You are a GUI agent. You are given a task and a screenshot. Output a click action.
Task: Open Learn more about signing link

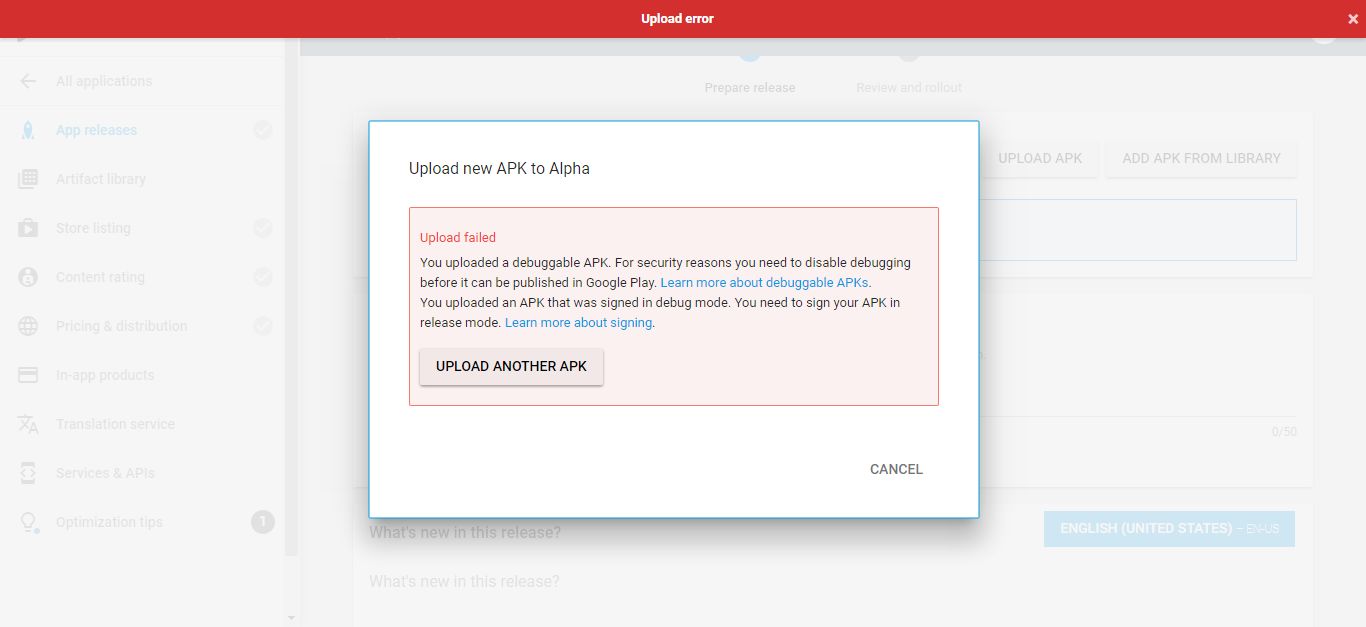(578, 323)
